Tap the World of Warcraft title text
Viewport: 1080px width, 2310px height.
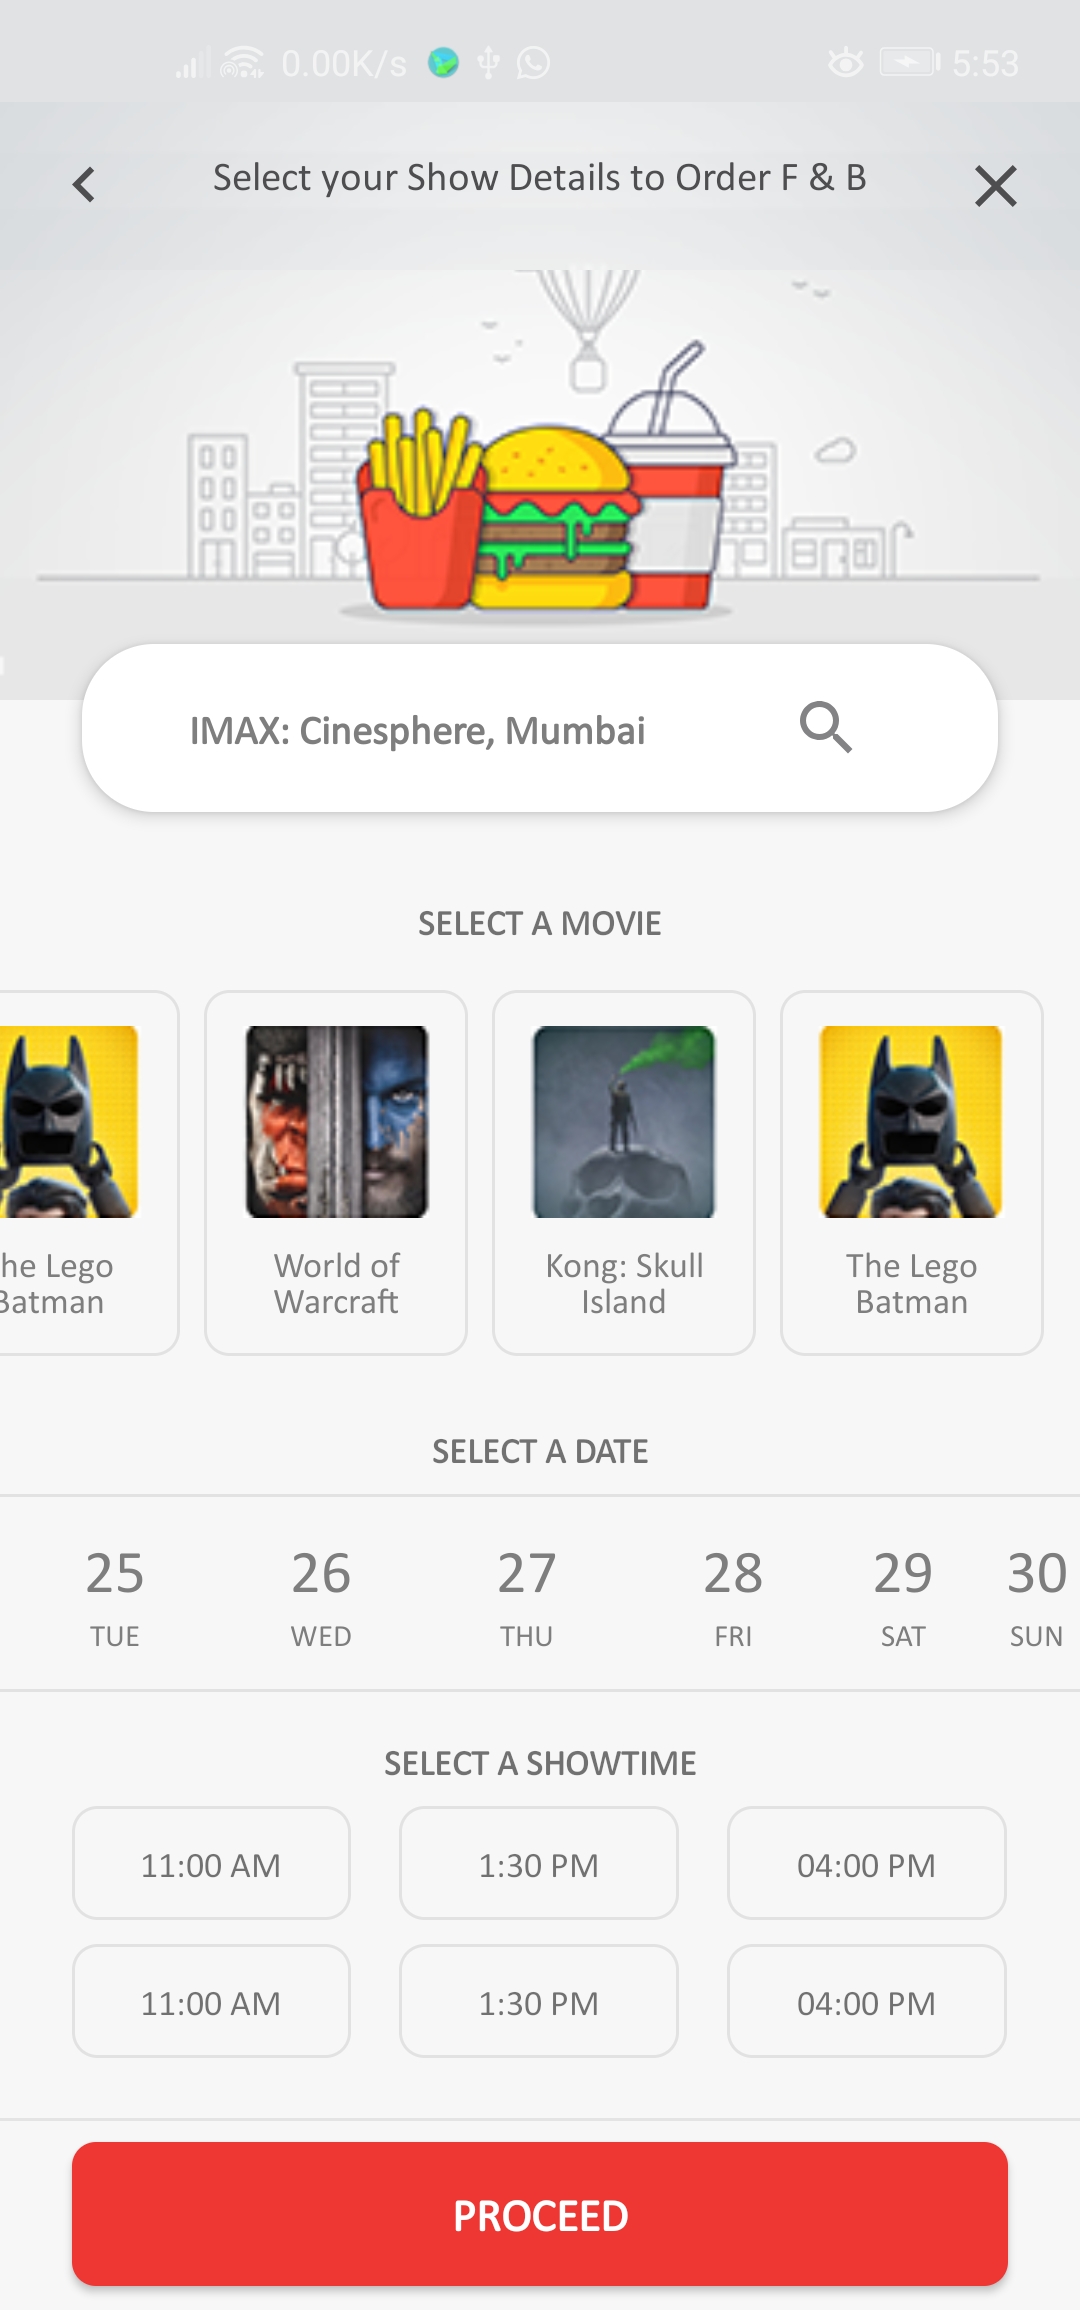(337, 1283)
